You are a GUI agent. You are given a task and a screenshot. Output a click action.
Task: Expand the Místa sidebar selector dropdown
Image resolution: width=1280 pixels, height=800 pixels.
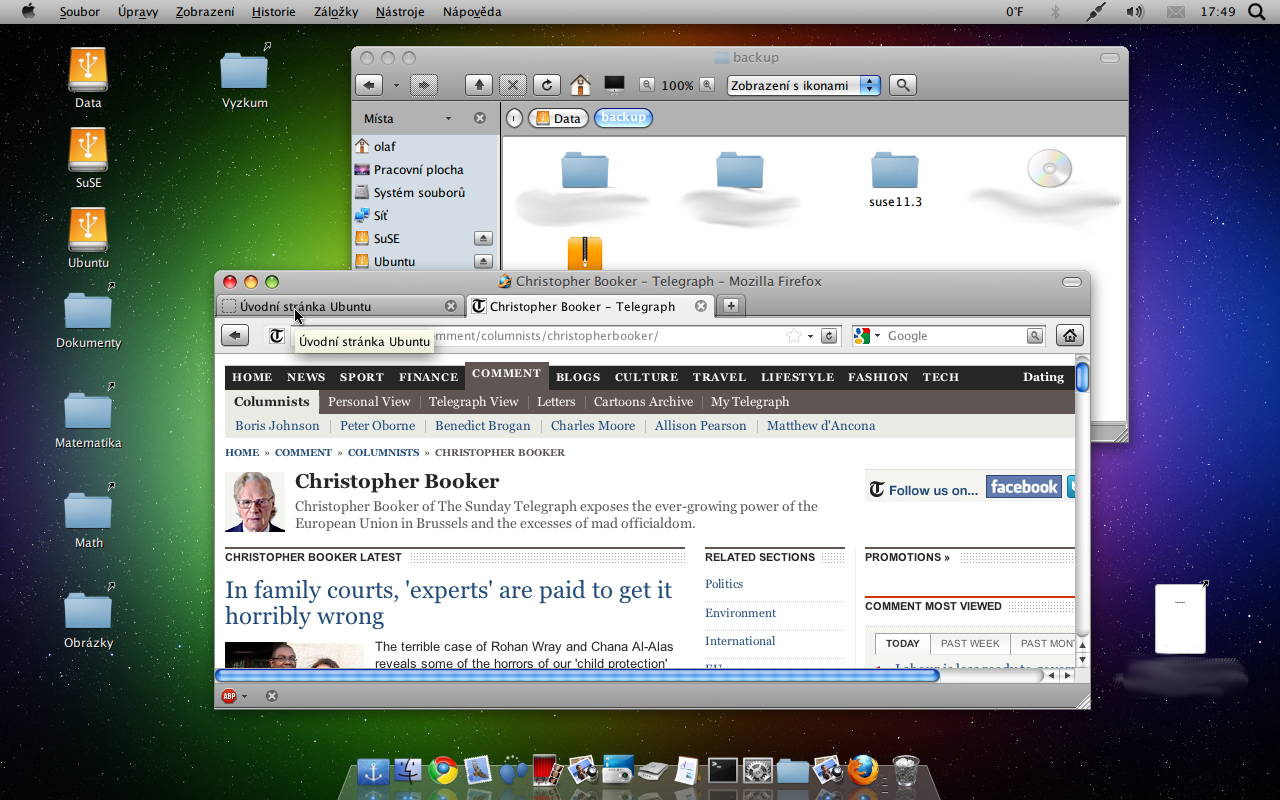click(448, 118)
